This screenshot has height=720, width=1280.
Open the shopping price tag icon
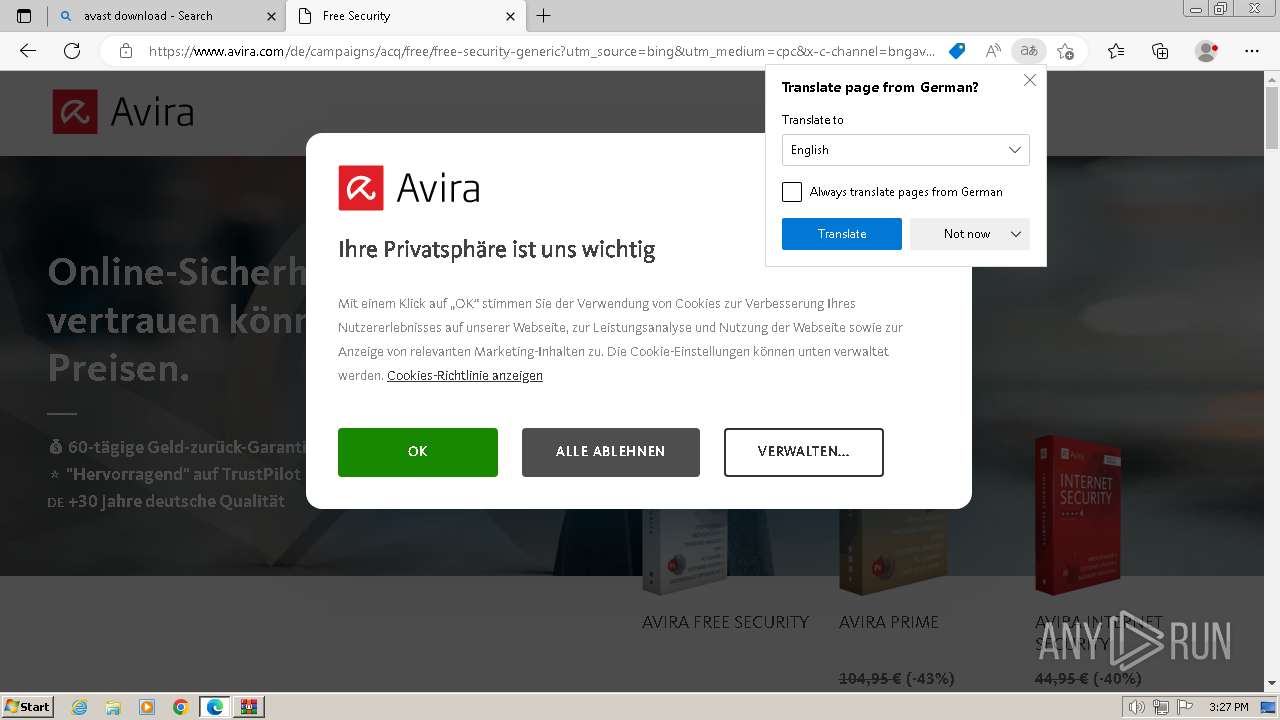click(957, 51)
